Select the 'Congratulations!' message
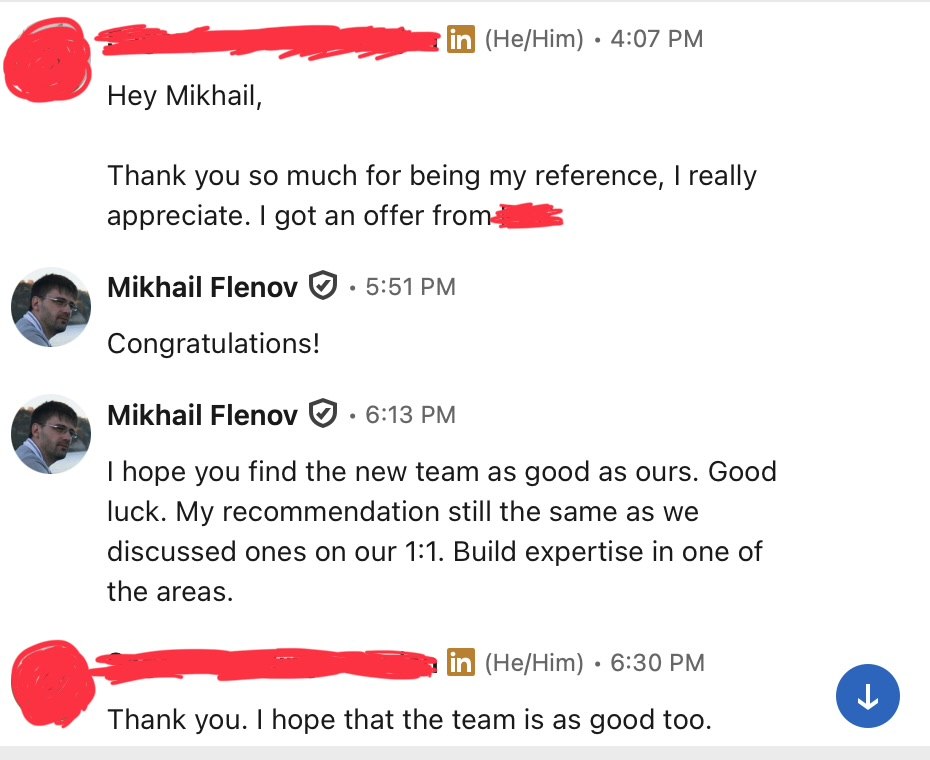Image resolution: width=930 pixels, height=760 pixels. point(214,344)
